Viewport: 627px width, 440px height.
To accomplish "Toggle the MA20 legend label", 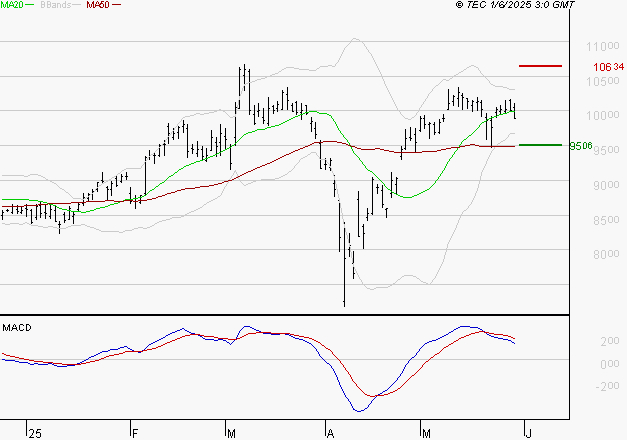I will point(11,6).
